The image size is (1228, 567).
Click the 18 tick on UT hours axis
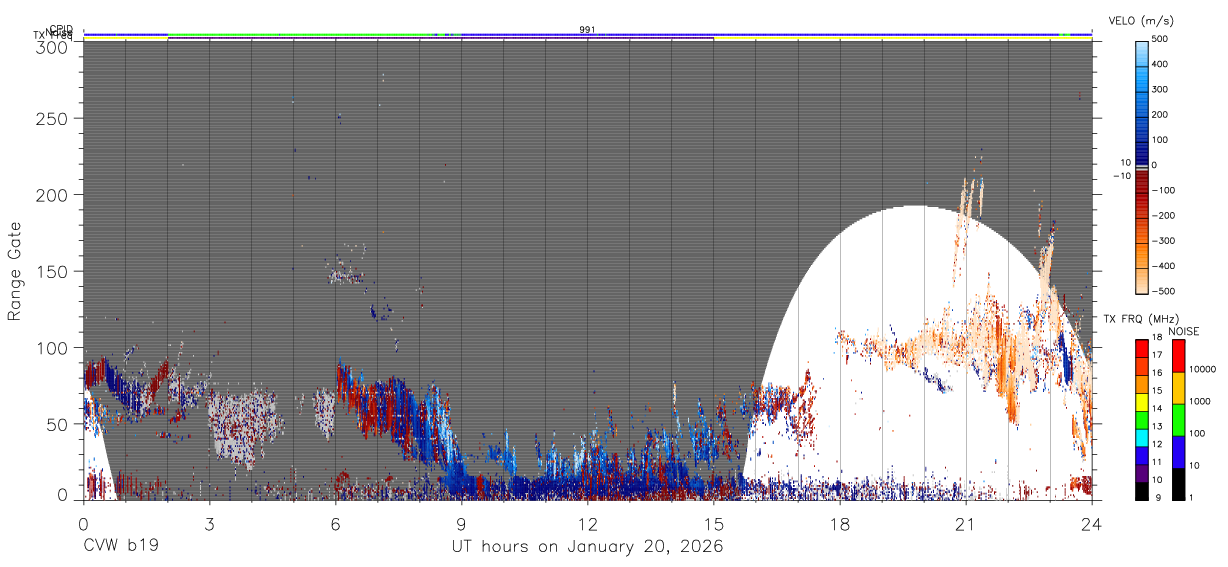[x=839, y=523]
